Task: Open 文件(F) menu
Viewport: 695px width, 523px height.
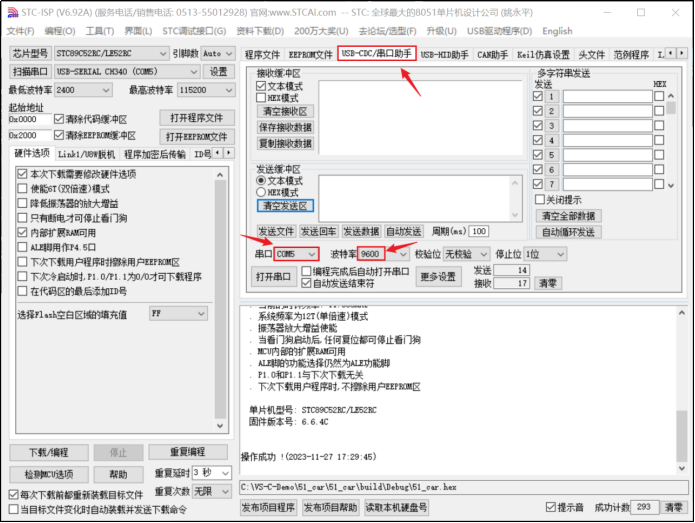Action: pos(21,31)
